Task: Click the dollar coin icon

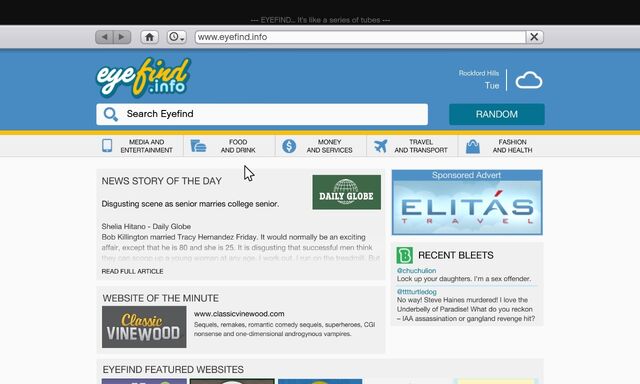Action: (x=289, y=146)
